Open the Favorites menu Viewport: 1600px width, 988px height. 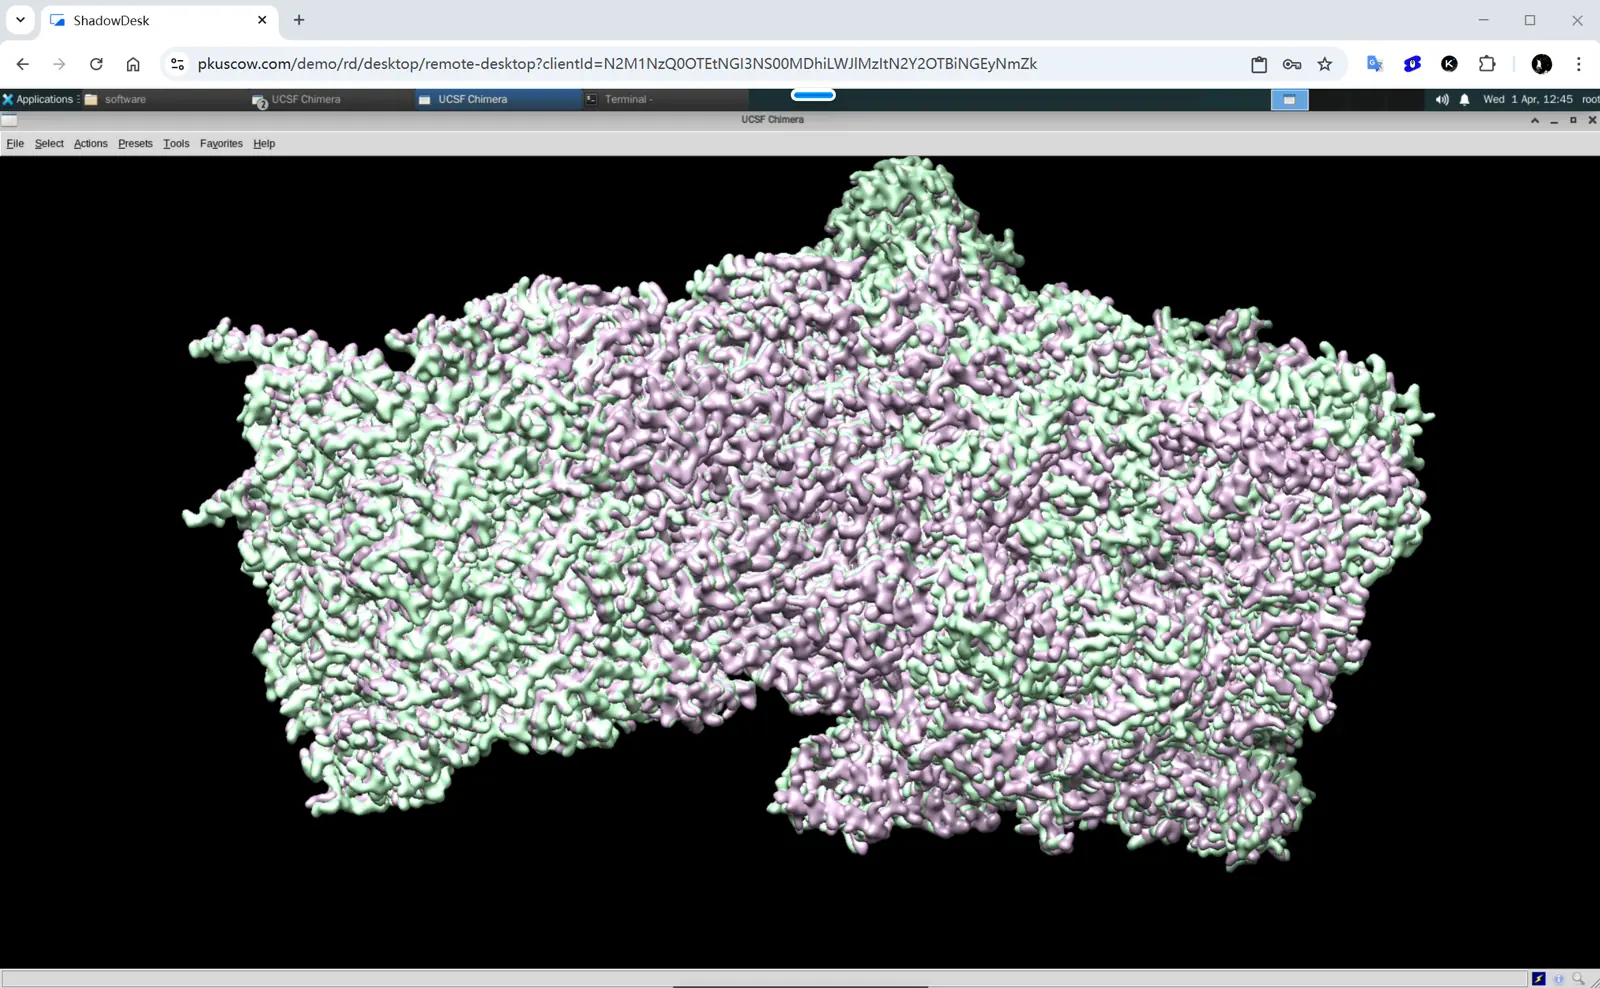[x=221, y=144]
